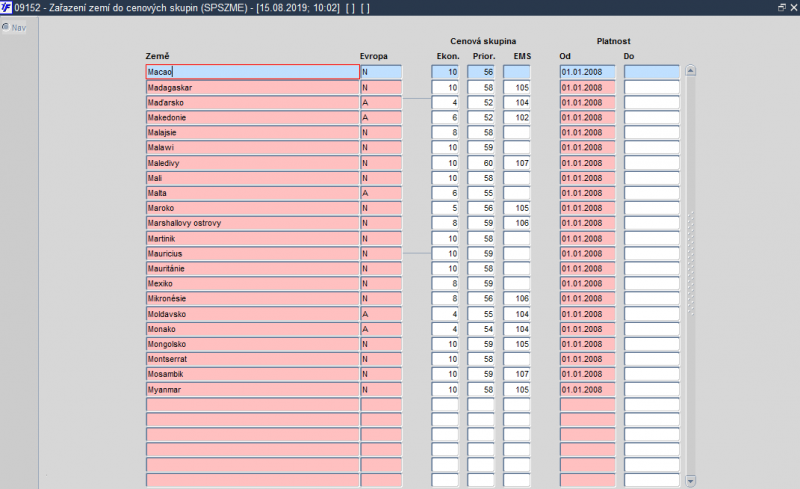800x489 pixels.
Task: Select the Makedonie country field
Action: pyautogui.click(x=253, y=117)
